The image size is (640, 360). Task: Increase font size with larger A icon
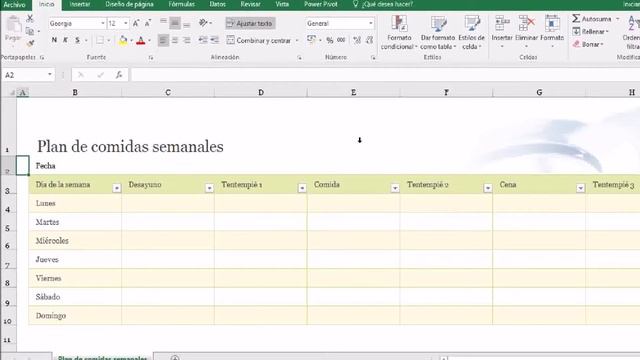[x=136, y=23]
